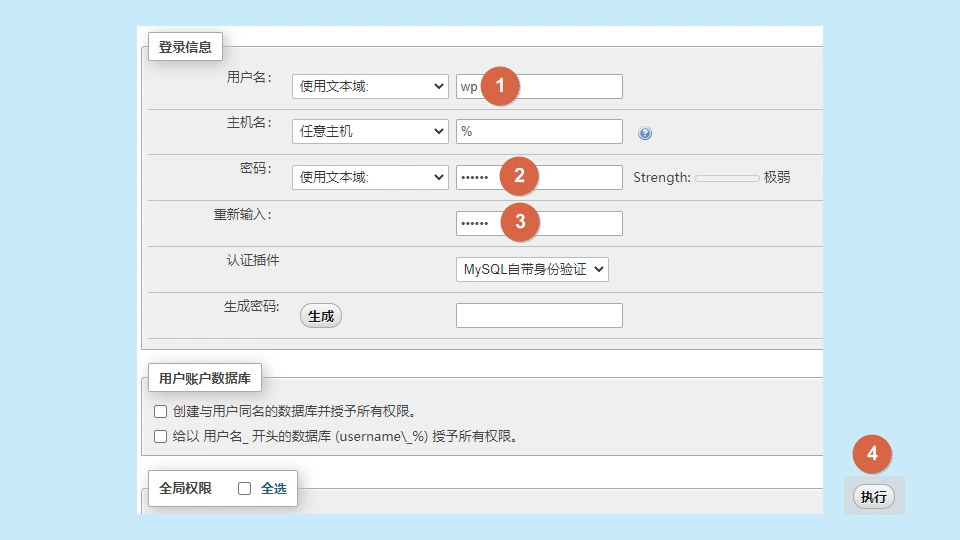The image size is (960, 540).
Task: Open the 用户名 使用文本域 dropdown
Action: pyautogui.click(x=370, y=86)
